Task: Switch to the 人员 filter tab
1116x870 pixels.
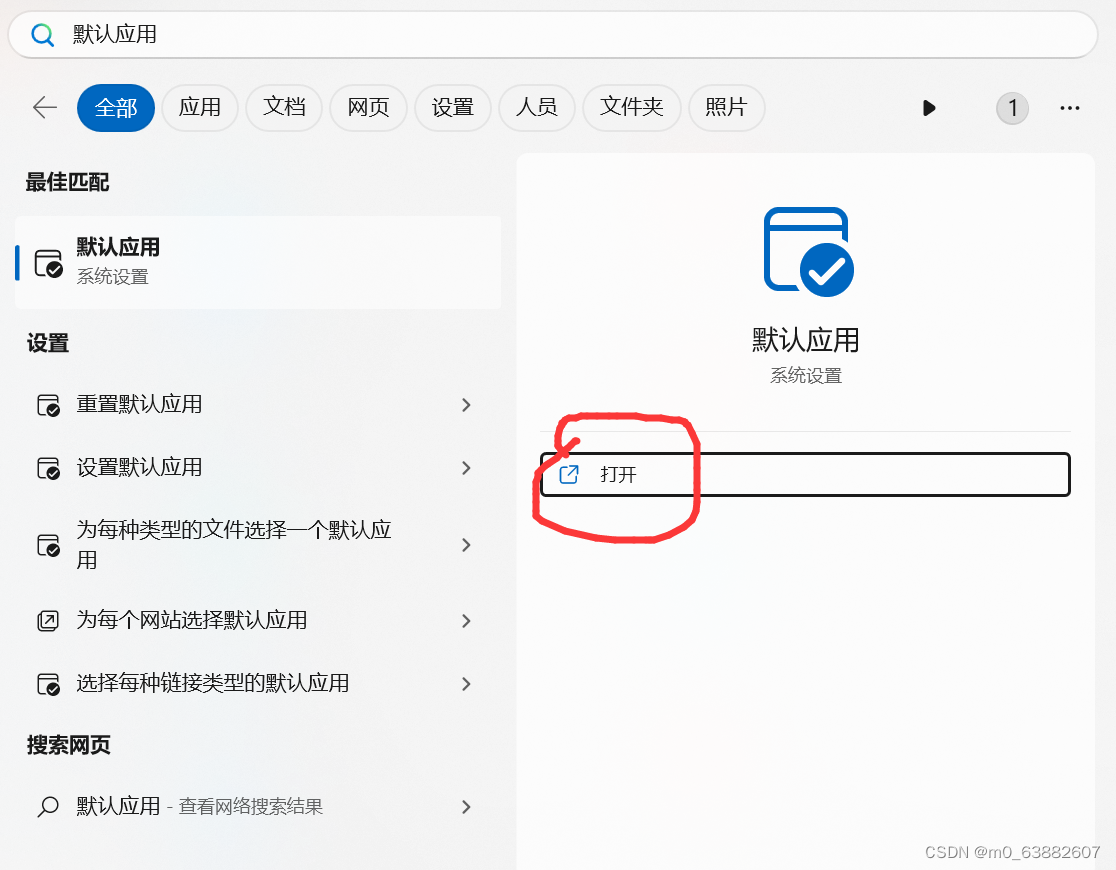Action: click(537, 108)
